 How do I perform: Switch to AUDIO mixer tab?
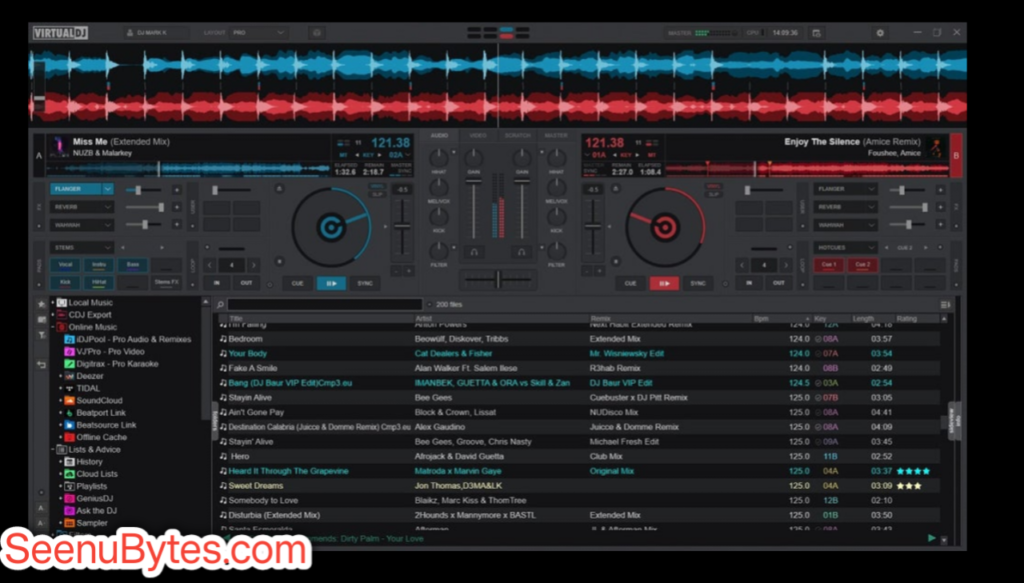pyautogui.click(x=440, y=135)
